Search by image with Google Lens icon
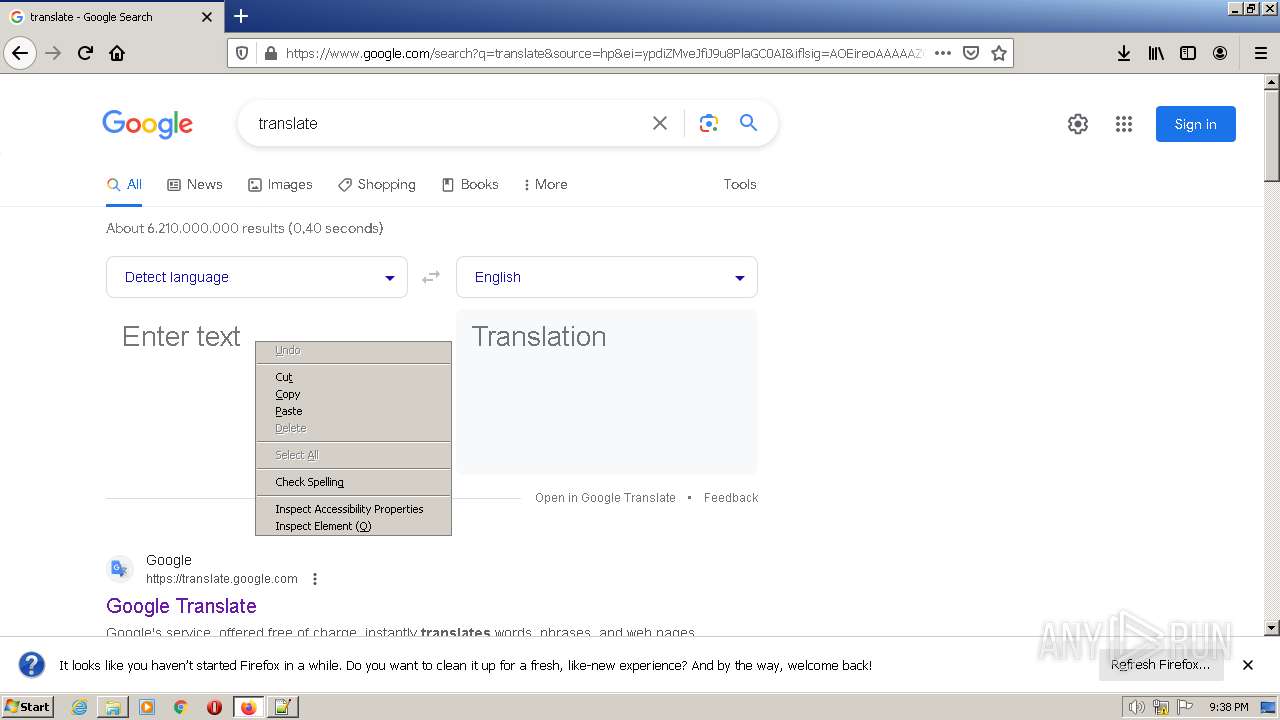Image resolution: width=1280 pixels, height=720 pixels. [x=709, y=123]
